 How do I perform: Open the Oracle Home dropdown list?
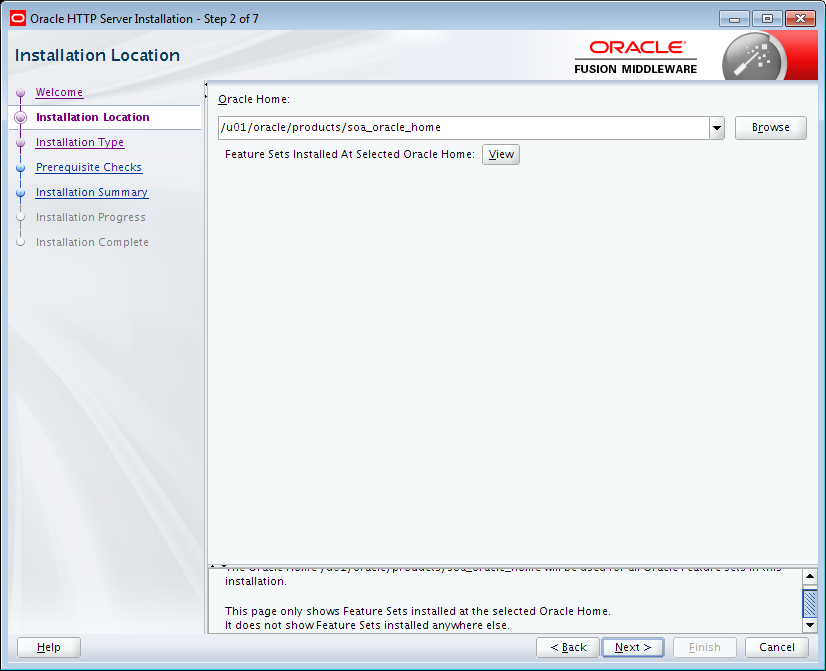click(717, 128)
